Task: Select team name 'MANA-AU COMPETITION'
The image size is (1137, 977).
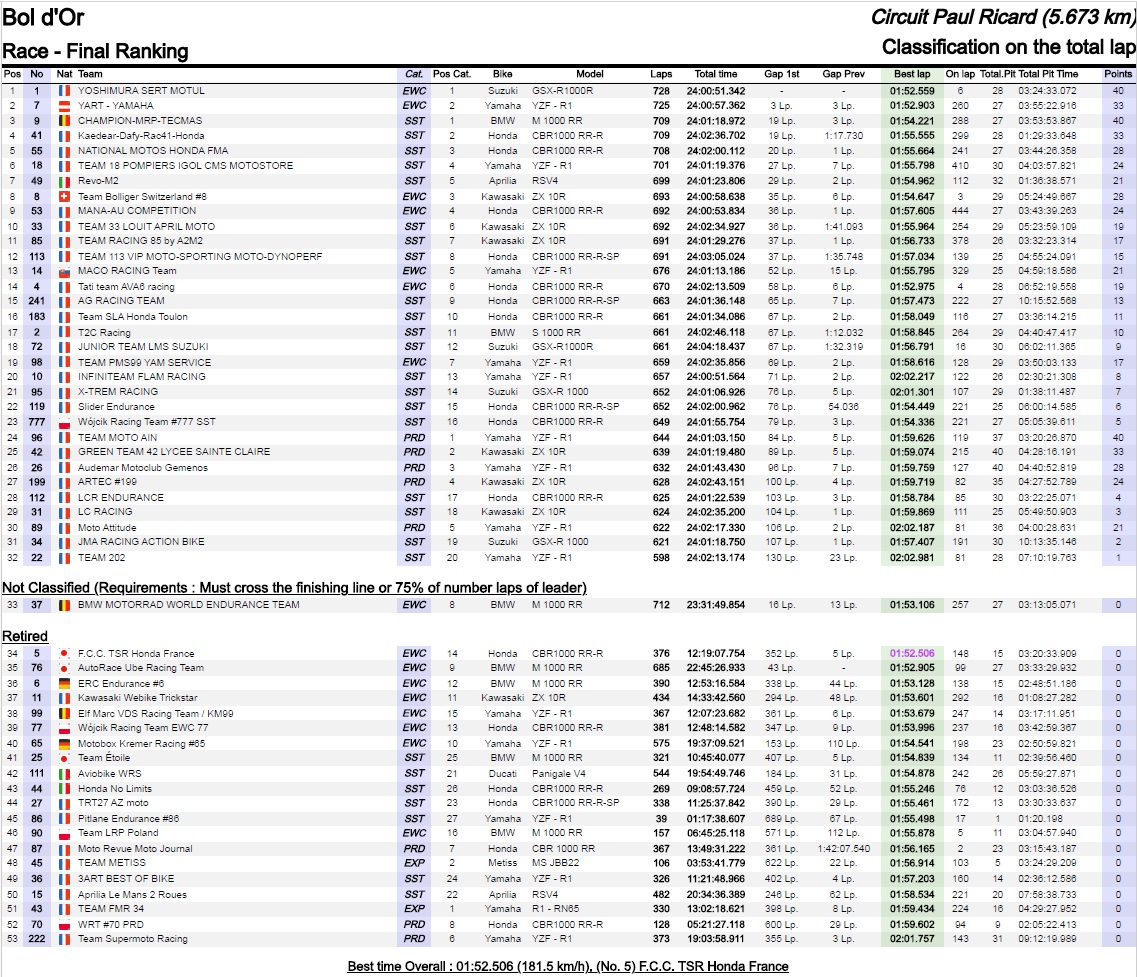Action: click(x=137, y=211)
